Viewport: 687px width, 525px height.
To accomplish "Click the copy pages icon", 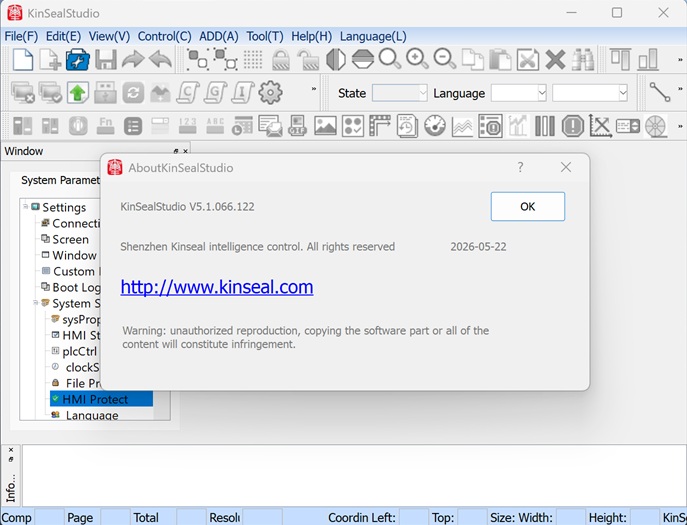I will [473, 60].
